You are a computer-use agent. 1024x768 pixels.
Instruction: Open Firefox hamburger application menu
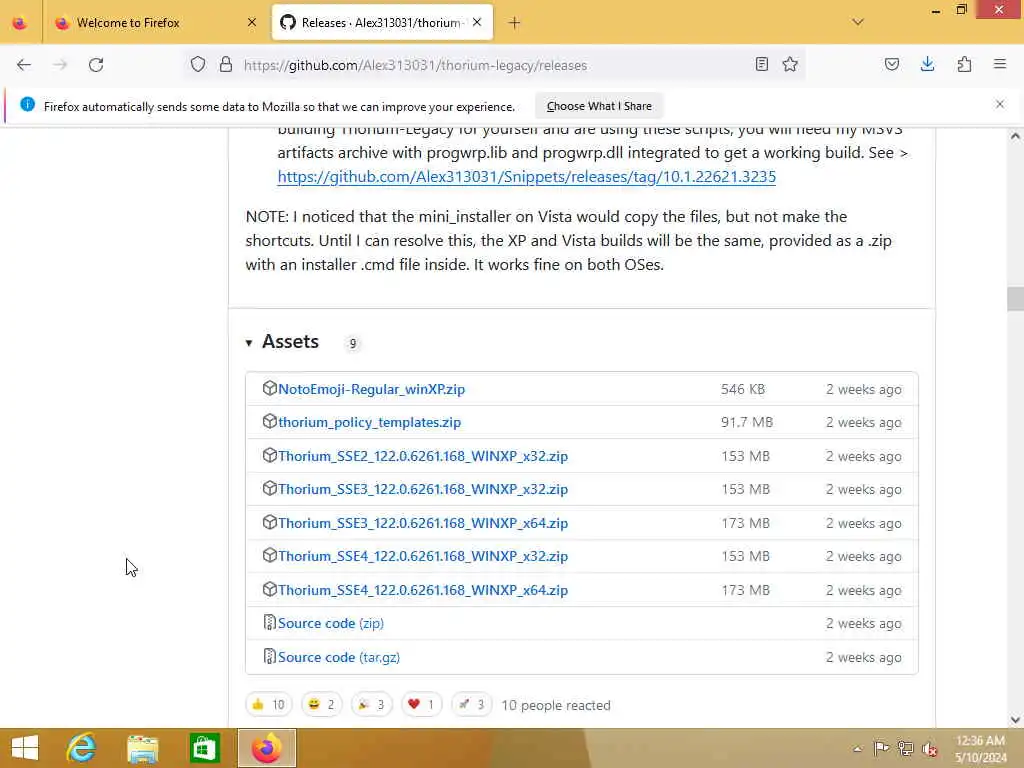(x=1000, y=64)
